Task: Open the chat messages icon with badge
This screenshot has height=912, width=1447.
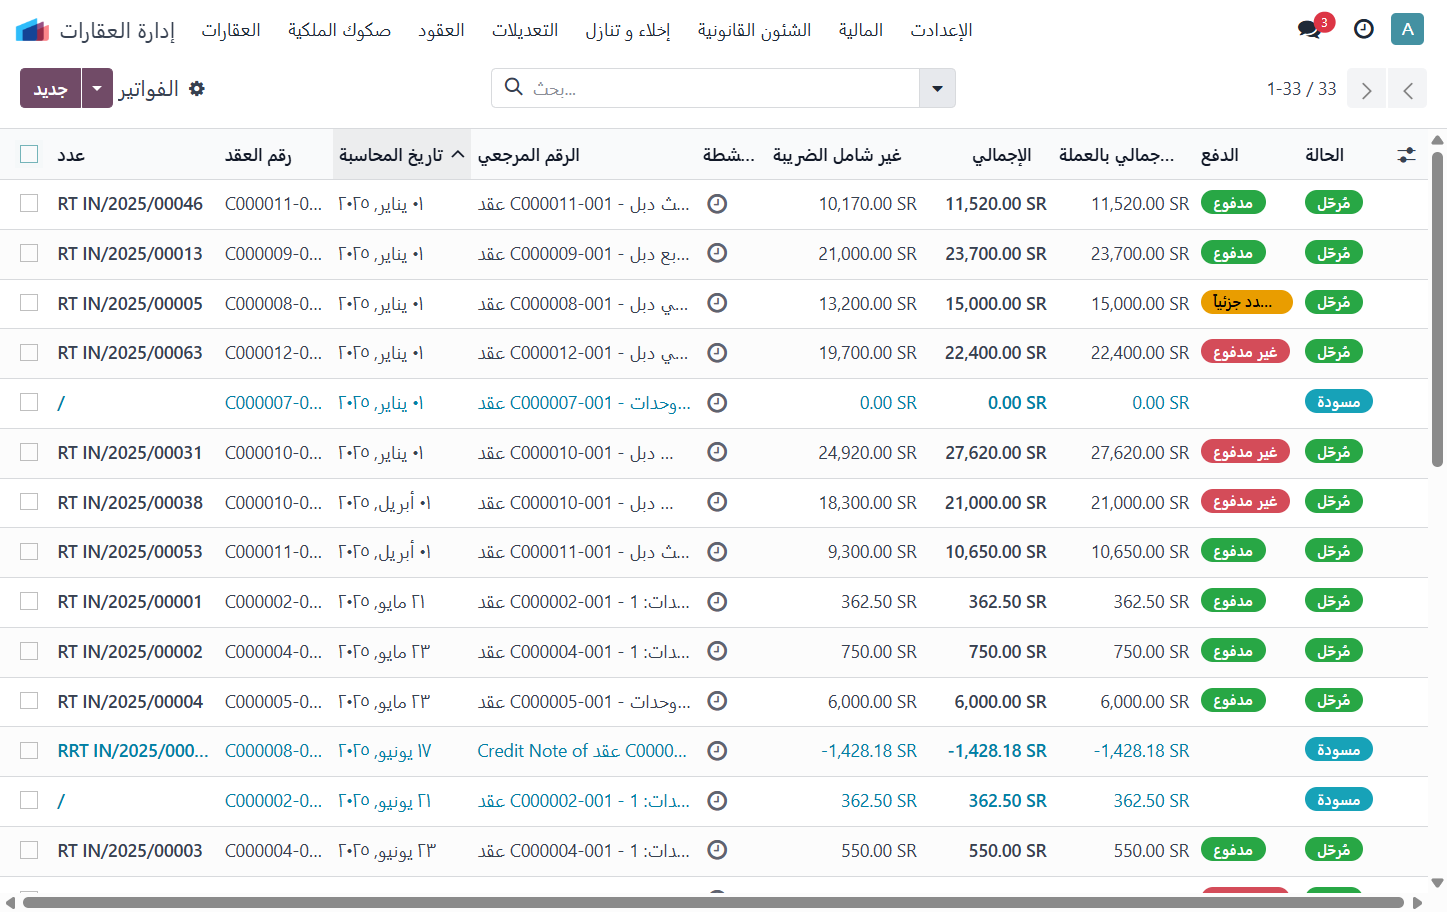Action: [1310, 29]
